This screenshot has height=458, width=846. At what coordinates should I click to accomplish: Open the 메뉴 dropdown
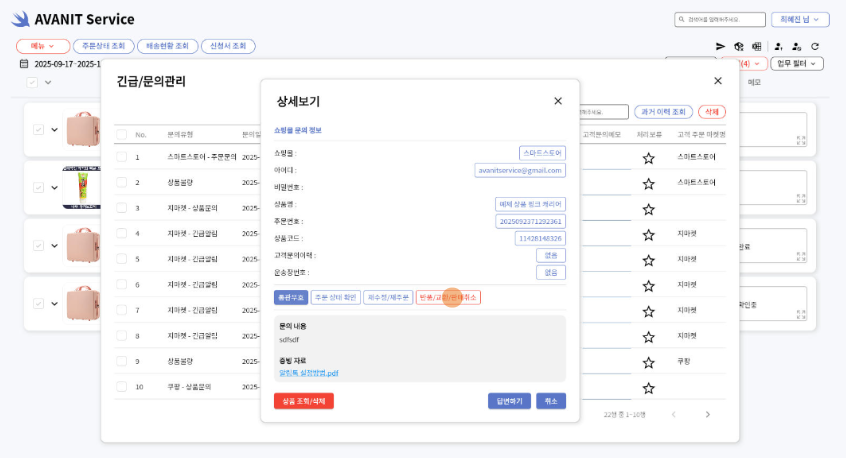pyautogui.click(x=43, y=46)
